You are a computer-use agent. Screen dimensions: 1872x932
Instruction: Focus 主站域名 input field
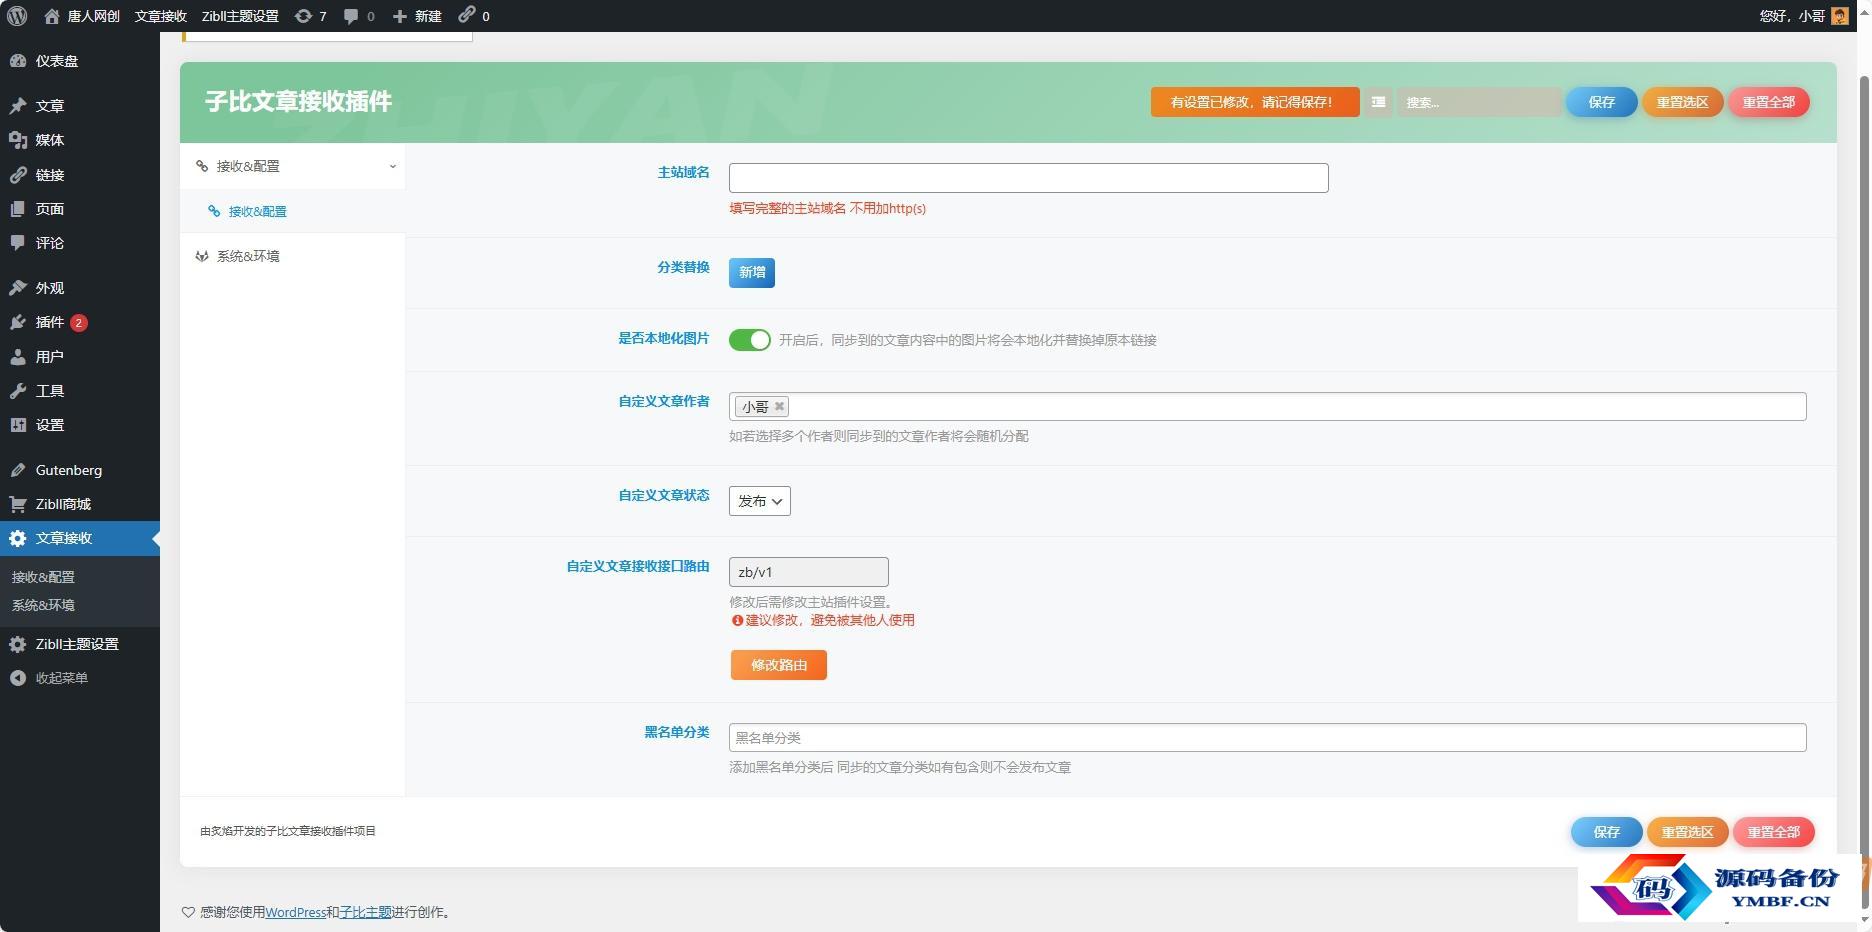(x=1028, y=178)
